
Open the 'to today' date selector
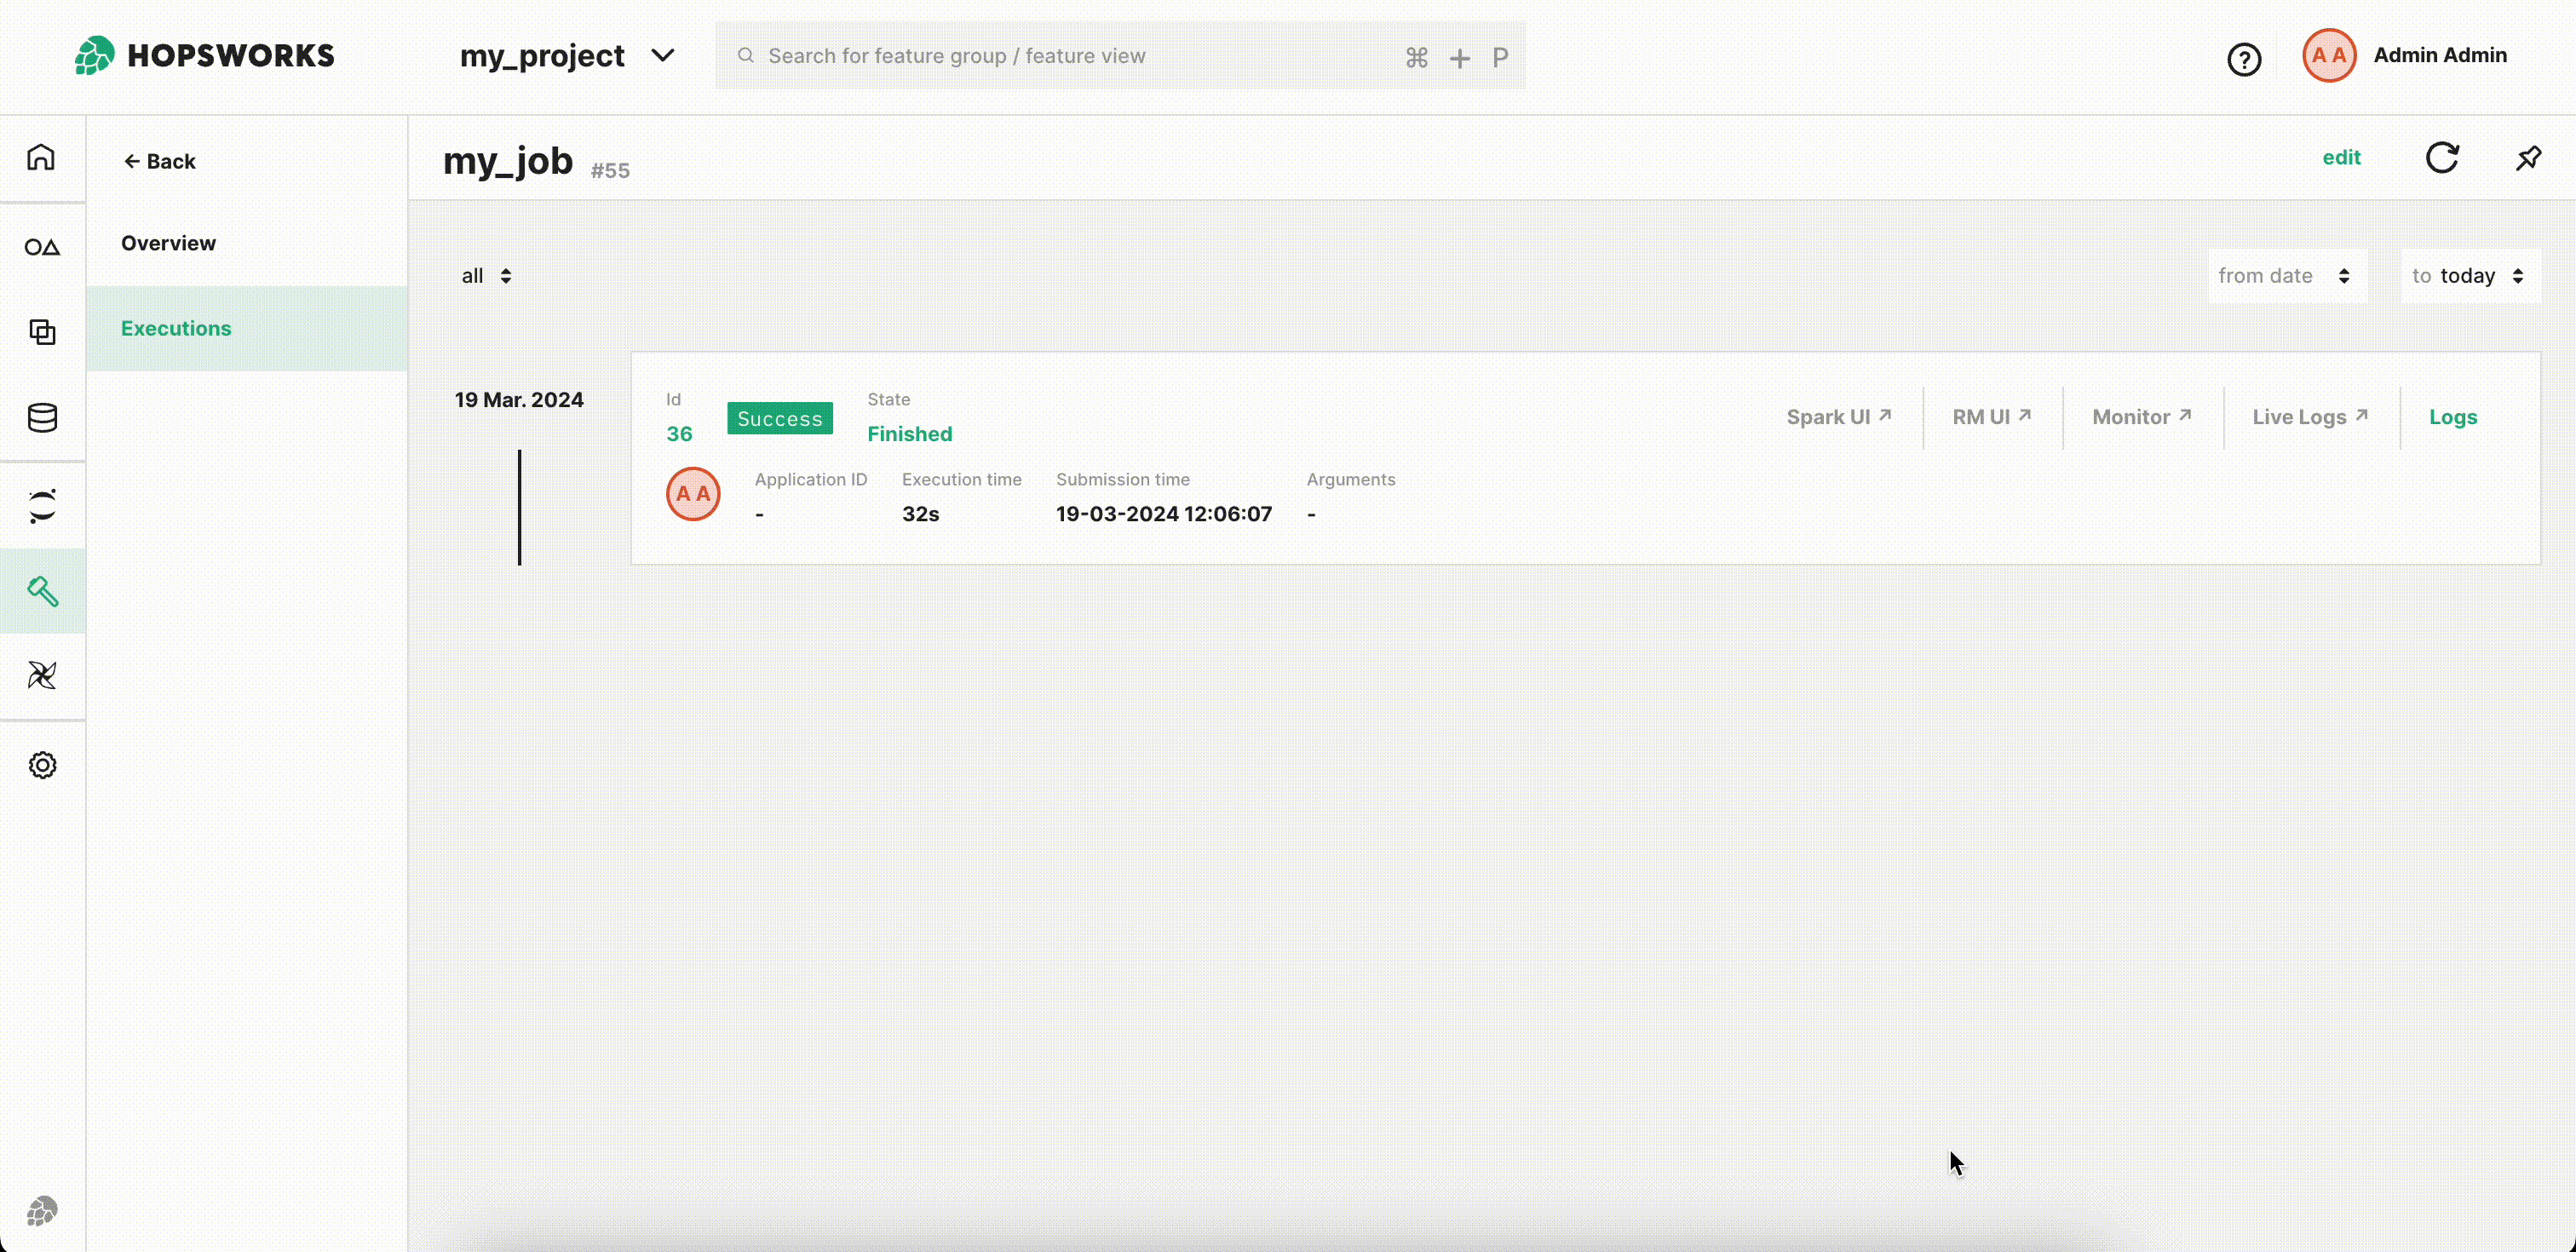click(x=2469, y=275)
